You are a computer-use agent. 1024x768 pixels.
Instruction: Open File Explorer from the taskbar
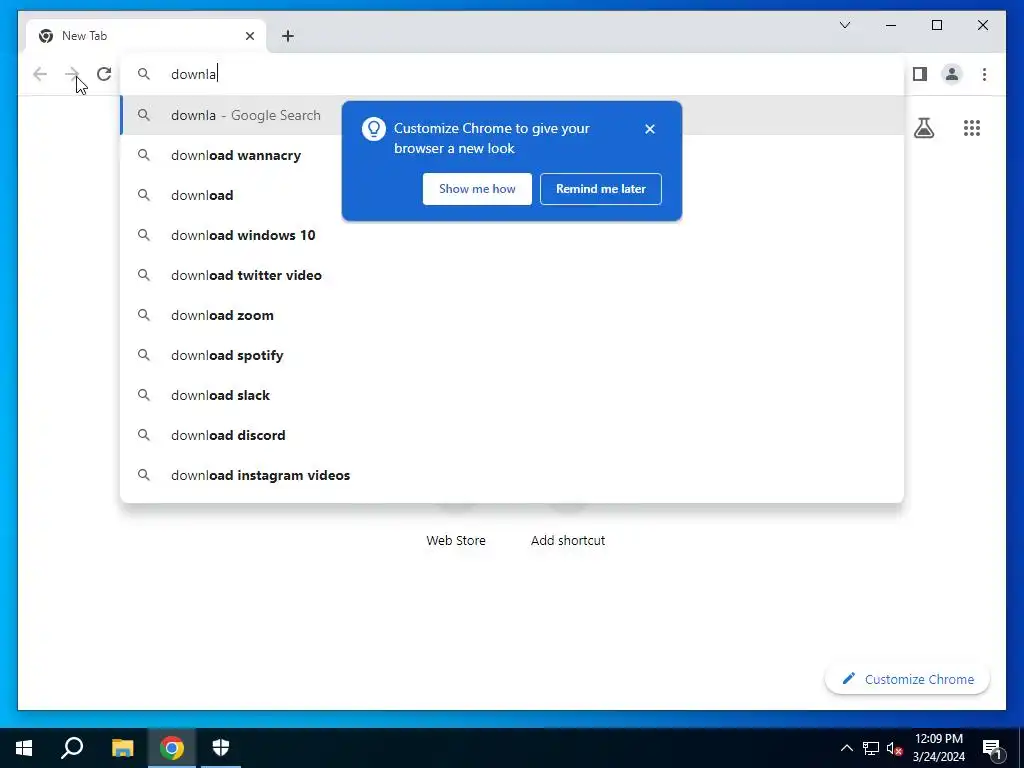122,748
